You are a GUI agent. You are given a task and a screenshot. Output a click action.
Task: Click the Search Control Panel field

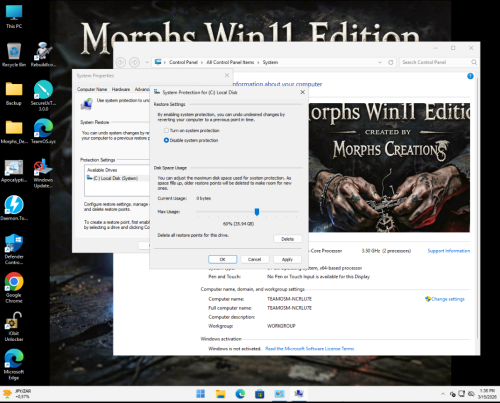click(435, 62)
